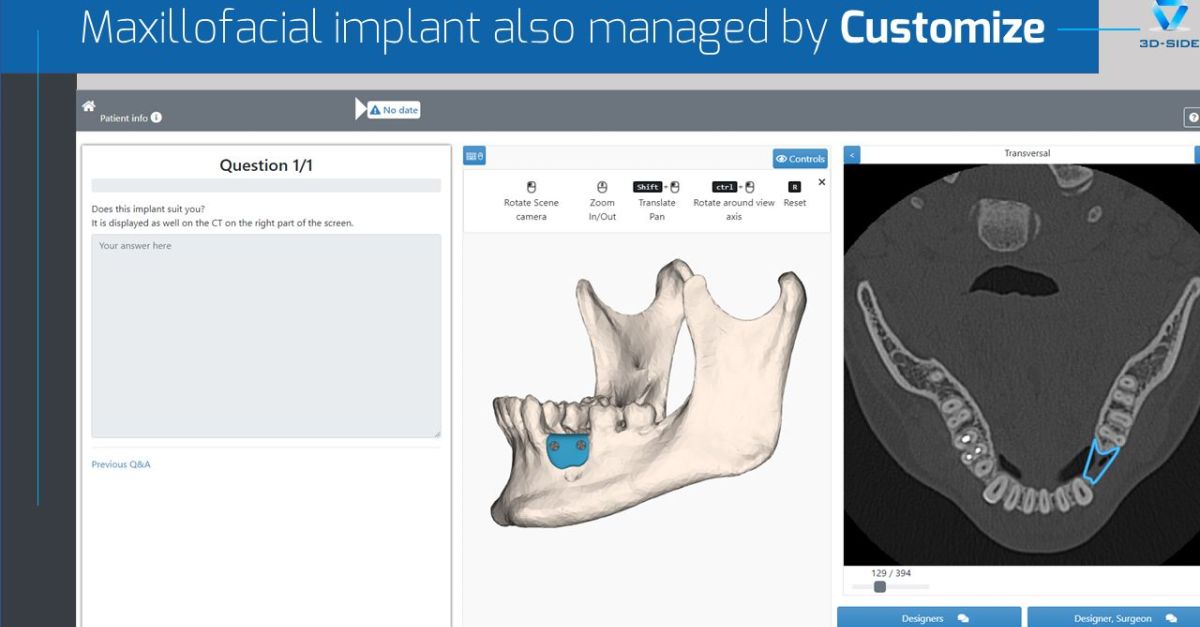This screenshot has width=1200, height=627.
Task: Click the No date warning badge
Action: coord(394,110)
